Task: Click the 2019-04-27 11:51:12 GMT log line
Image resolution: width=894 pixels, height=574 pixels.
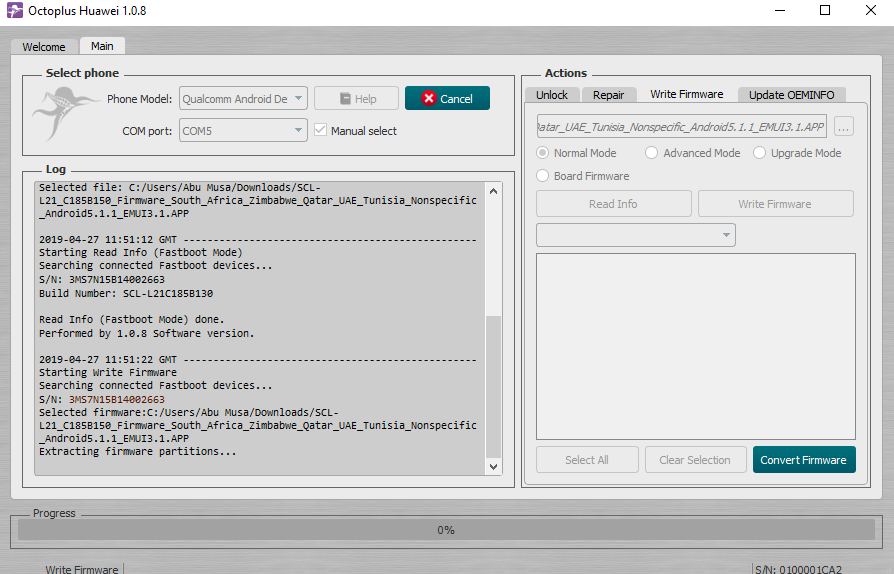Action: pyautogui.click(x=257, y=239)
